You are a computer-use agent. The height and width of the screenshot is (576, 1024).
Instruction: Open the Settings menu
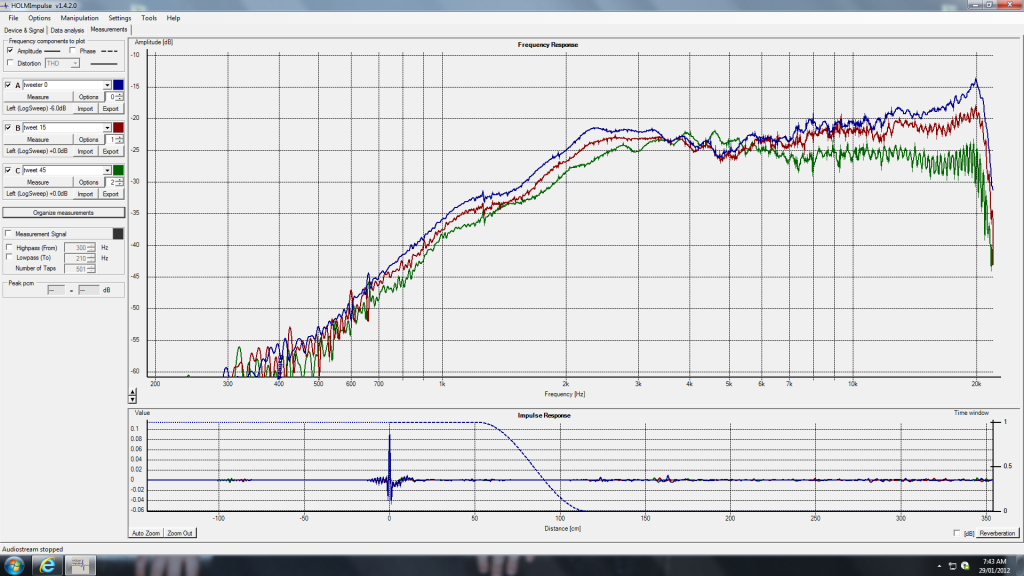[x=120, y=18]
